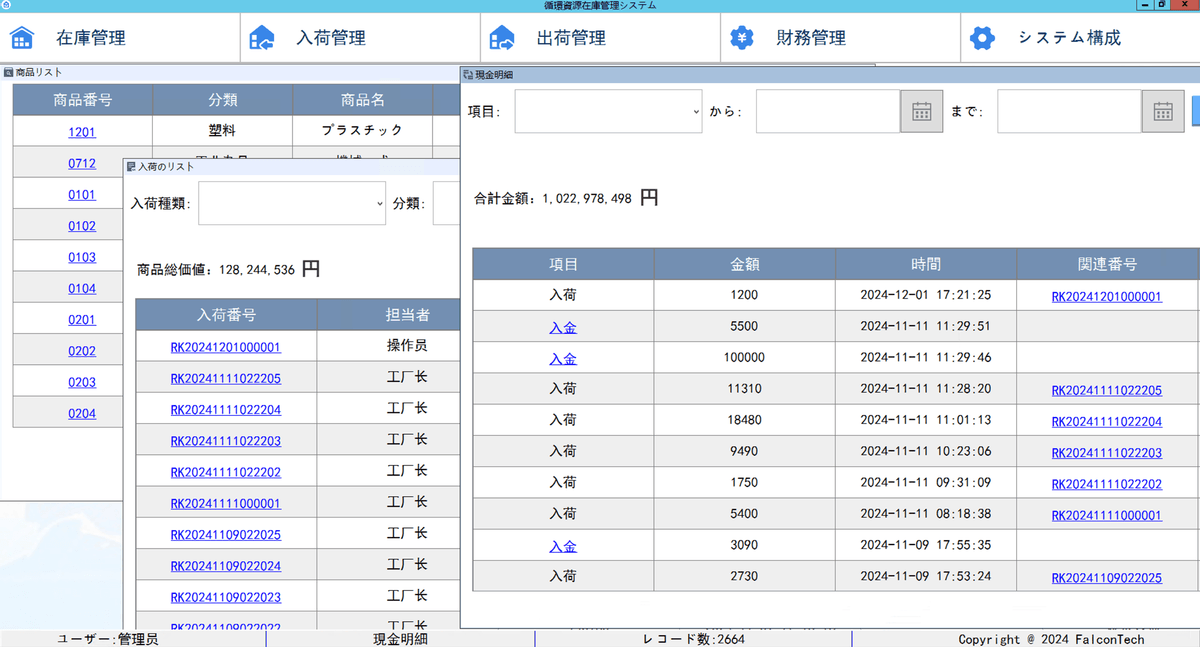This screenshot has width=1200, height=647.
Task: Click the 入金 link for amount 100000
Action: point(563,358)
